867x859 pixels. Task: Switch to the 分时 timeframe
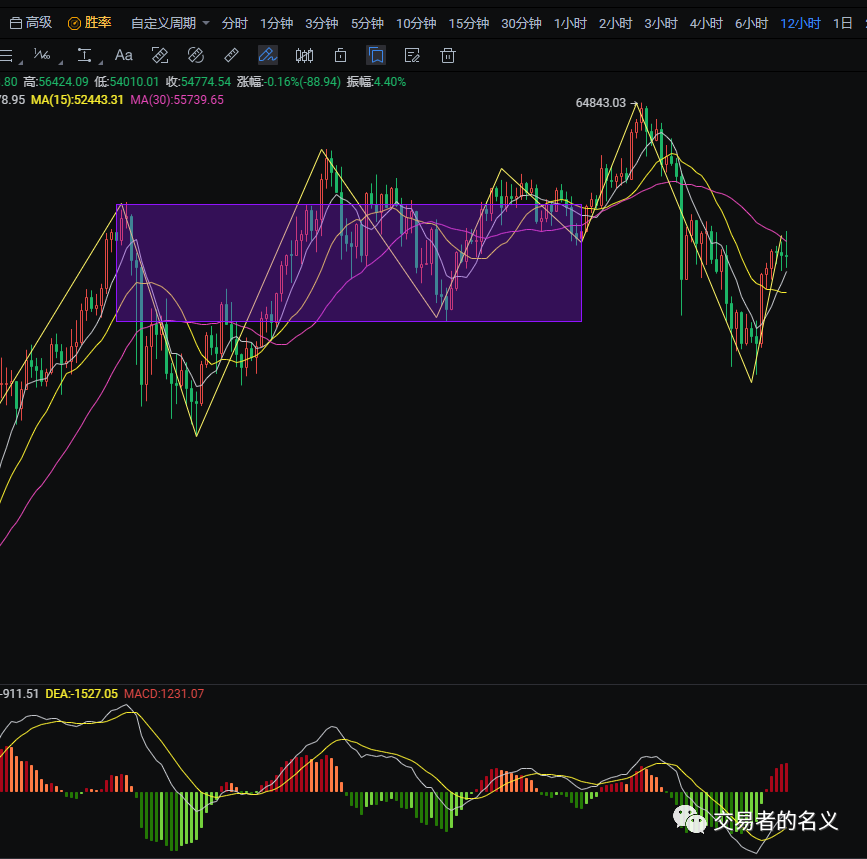(234, 23)
